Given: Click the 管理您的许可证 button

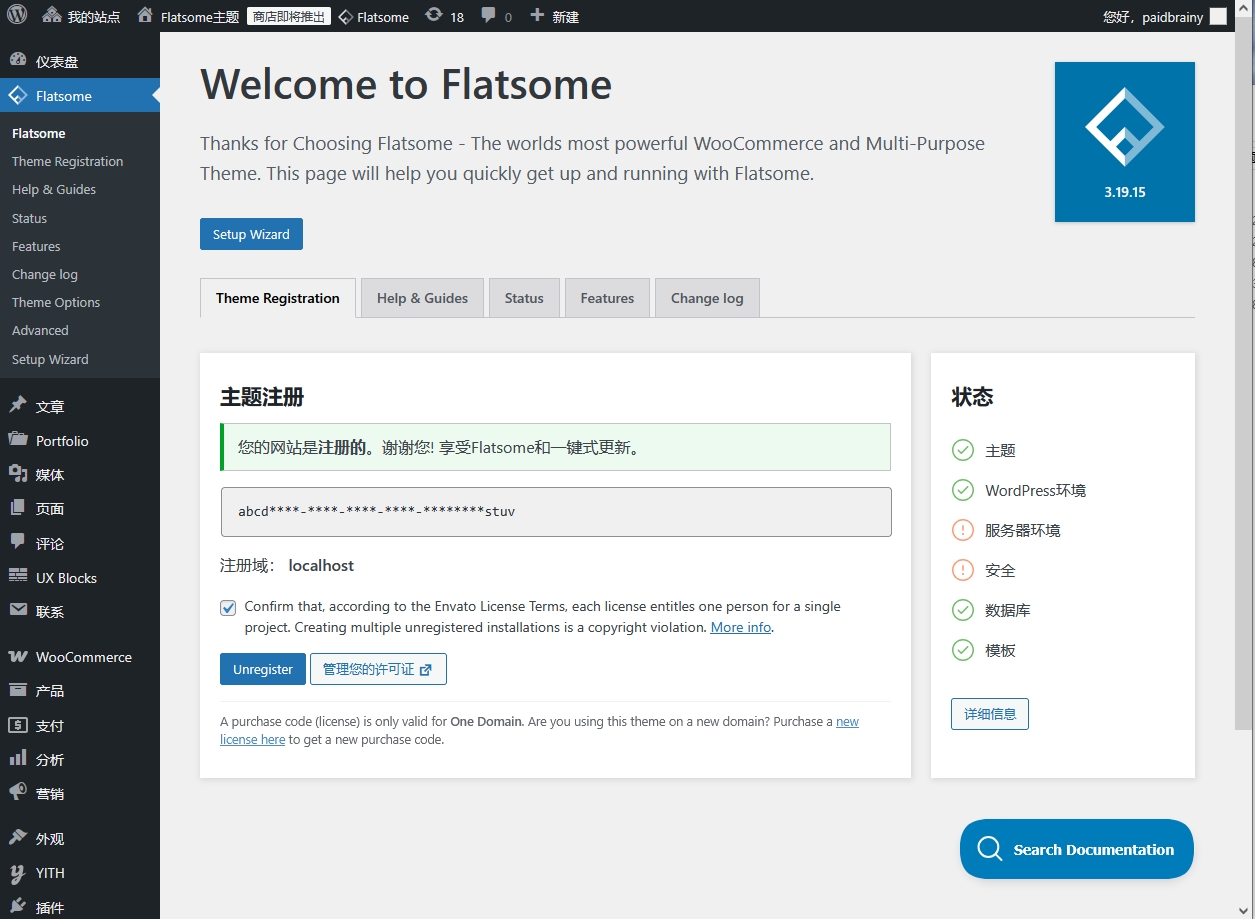Looking at the screenshot, I should (378, 669).
